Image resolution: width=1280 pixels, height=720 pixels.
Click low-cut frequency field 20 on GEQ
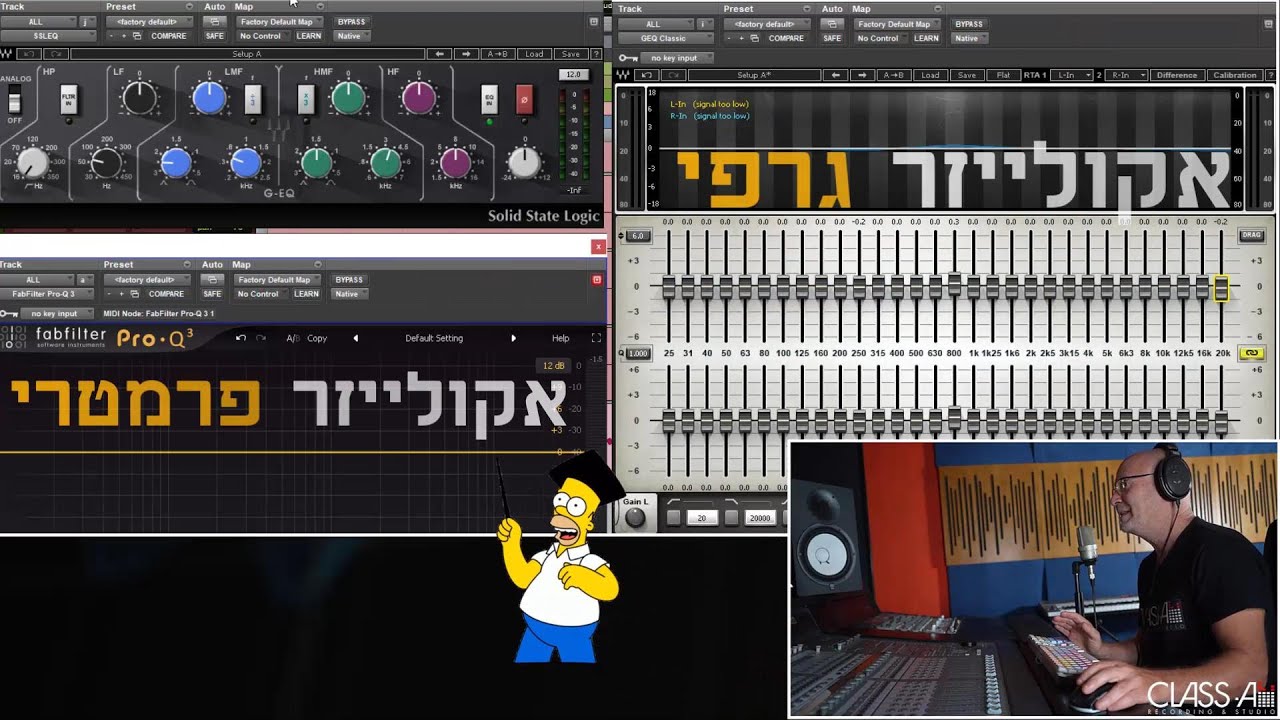point(702,518)
